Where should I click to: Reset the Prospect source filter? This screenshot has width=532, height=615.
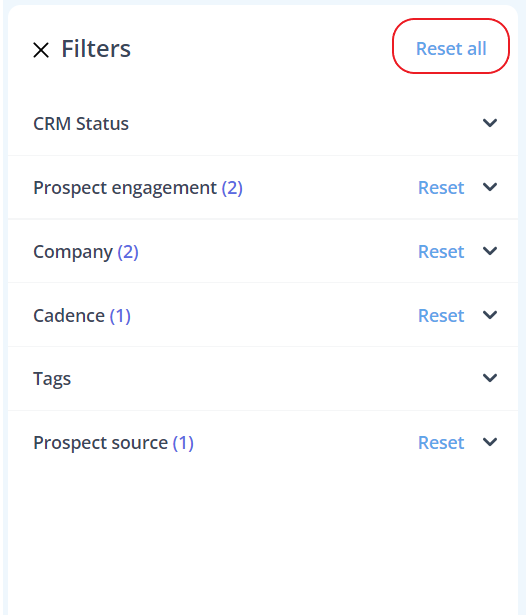(x=441, y=442)
